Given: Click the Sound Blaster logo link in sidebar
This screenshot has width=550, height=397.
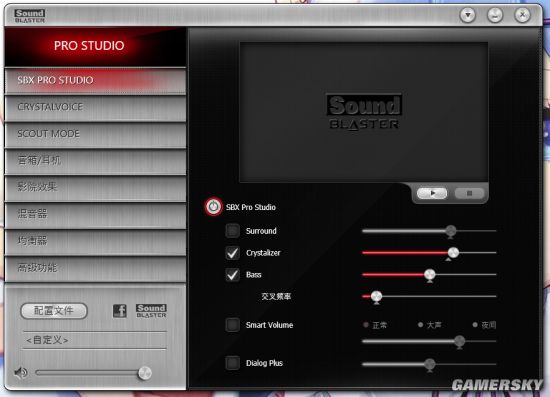Looking at the screenshot, I should [x=151, y=311].
